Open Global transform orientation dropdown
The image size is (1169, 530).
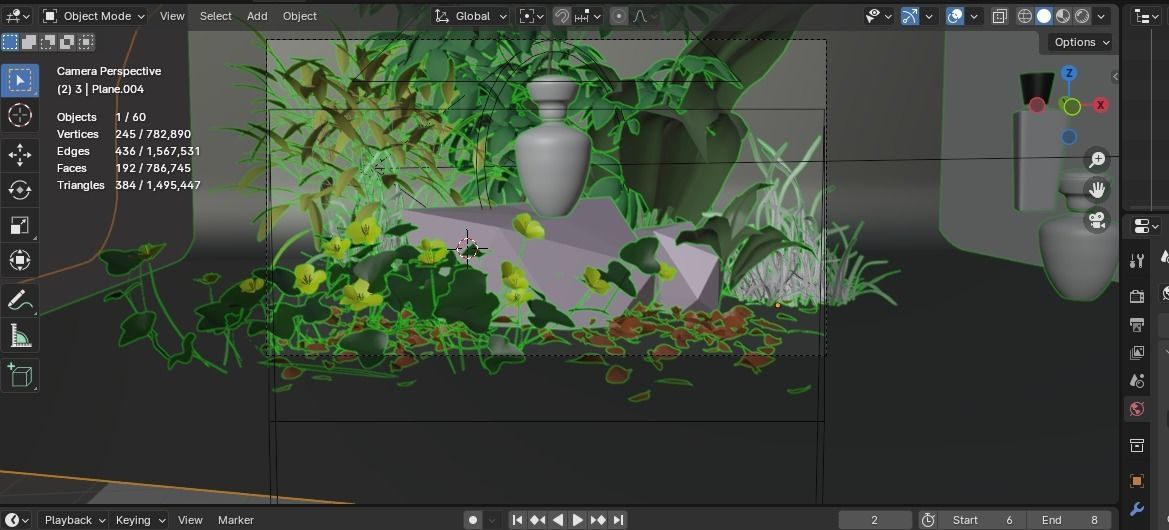[470, 16]
